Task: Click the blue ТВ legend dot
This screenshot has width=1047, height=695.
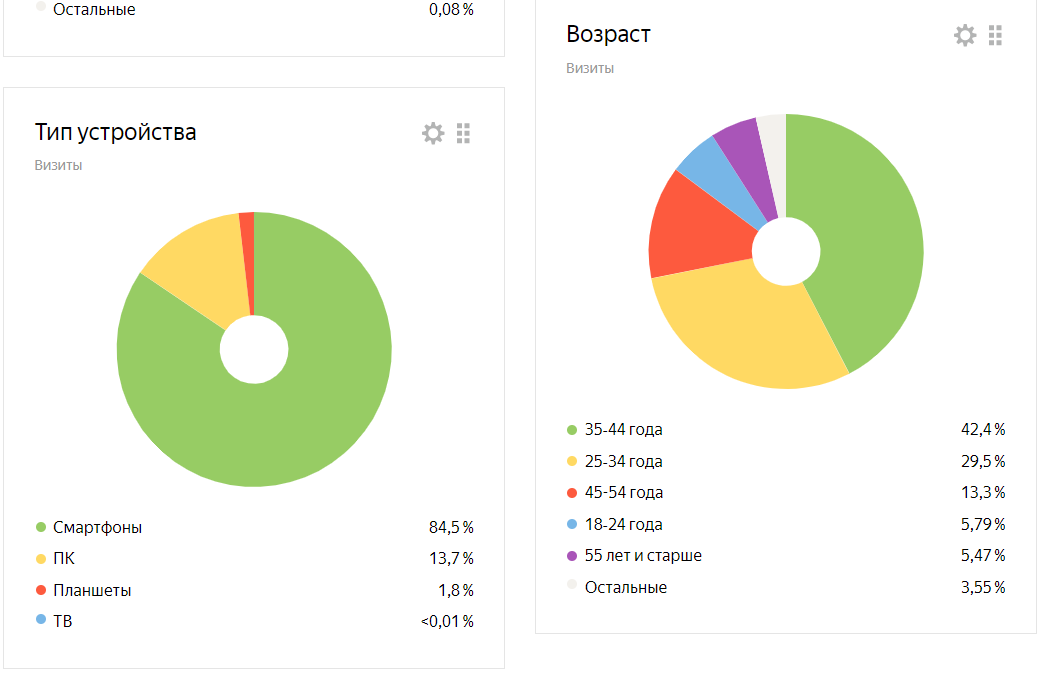Action: click(x=41, y=620)
